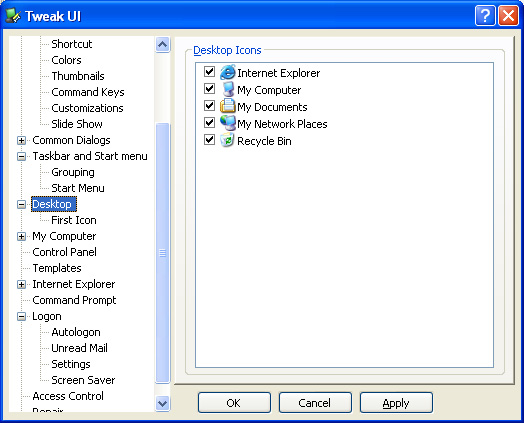Screen dimensions: 524x423
Task: Open the Command Prompt page
Action: (74, 300)
